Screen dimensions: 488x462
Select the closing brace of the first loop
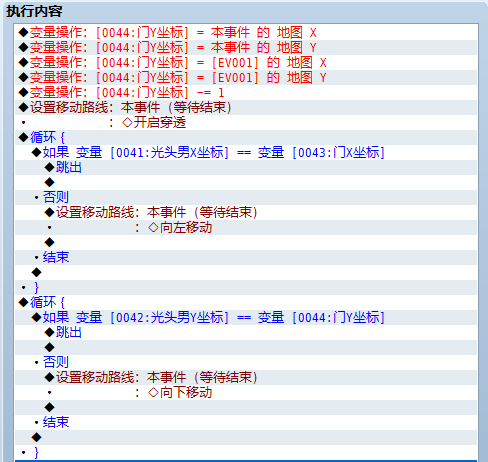coord(246,288)
